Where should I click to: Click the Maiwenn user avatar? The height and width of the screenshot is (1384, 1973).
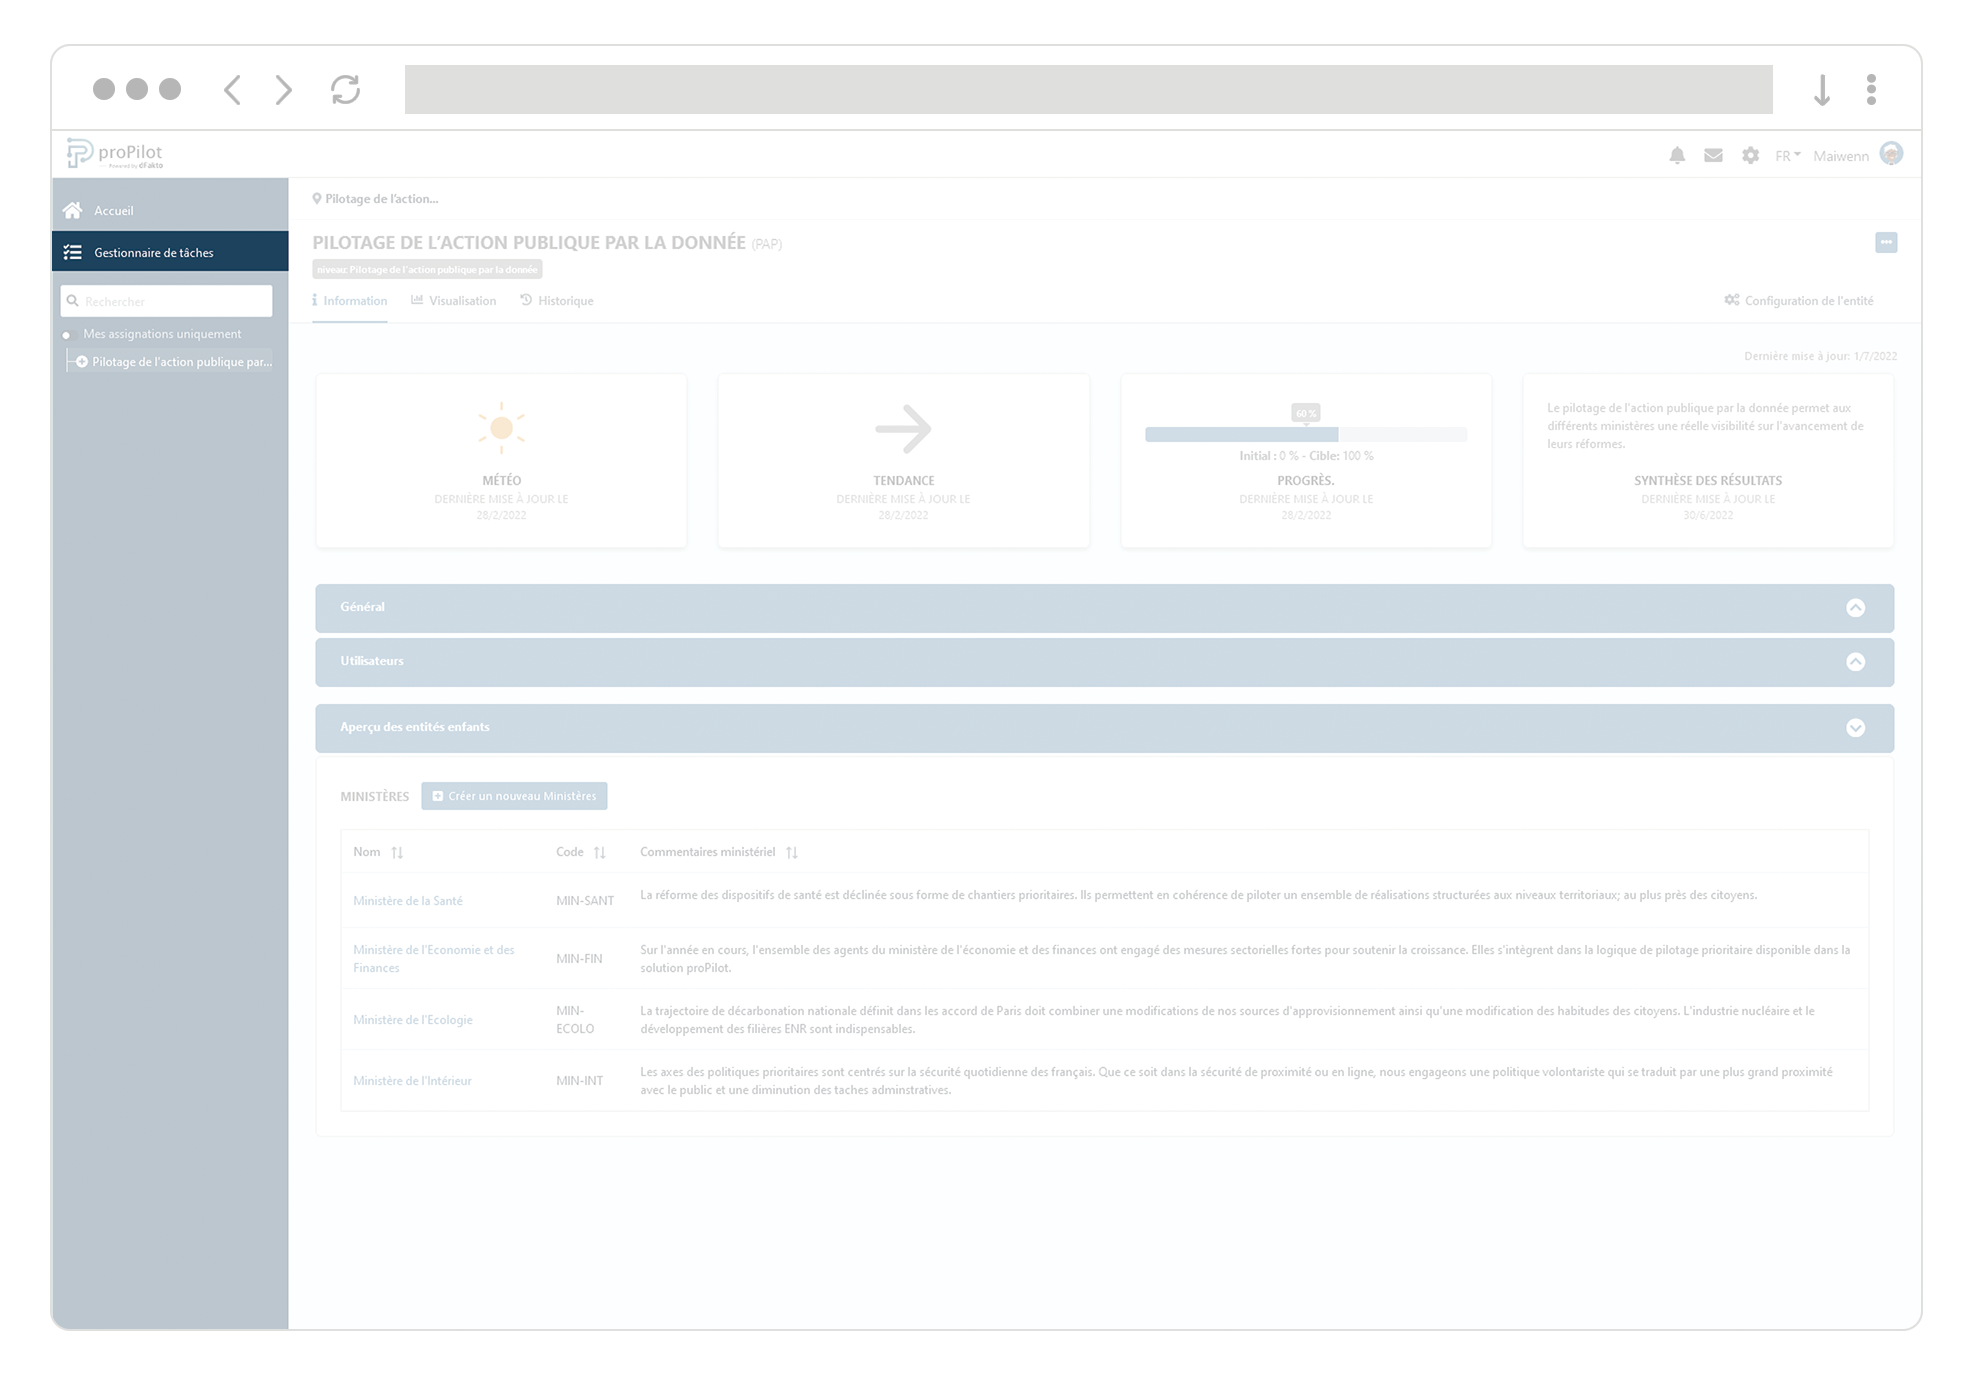click(x=1890, y=154)
